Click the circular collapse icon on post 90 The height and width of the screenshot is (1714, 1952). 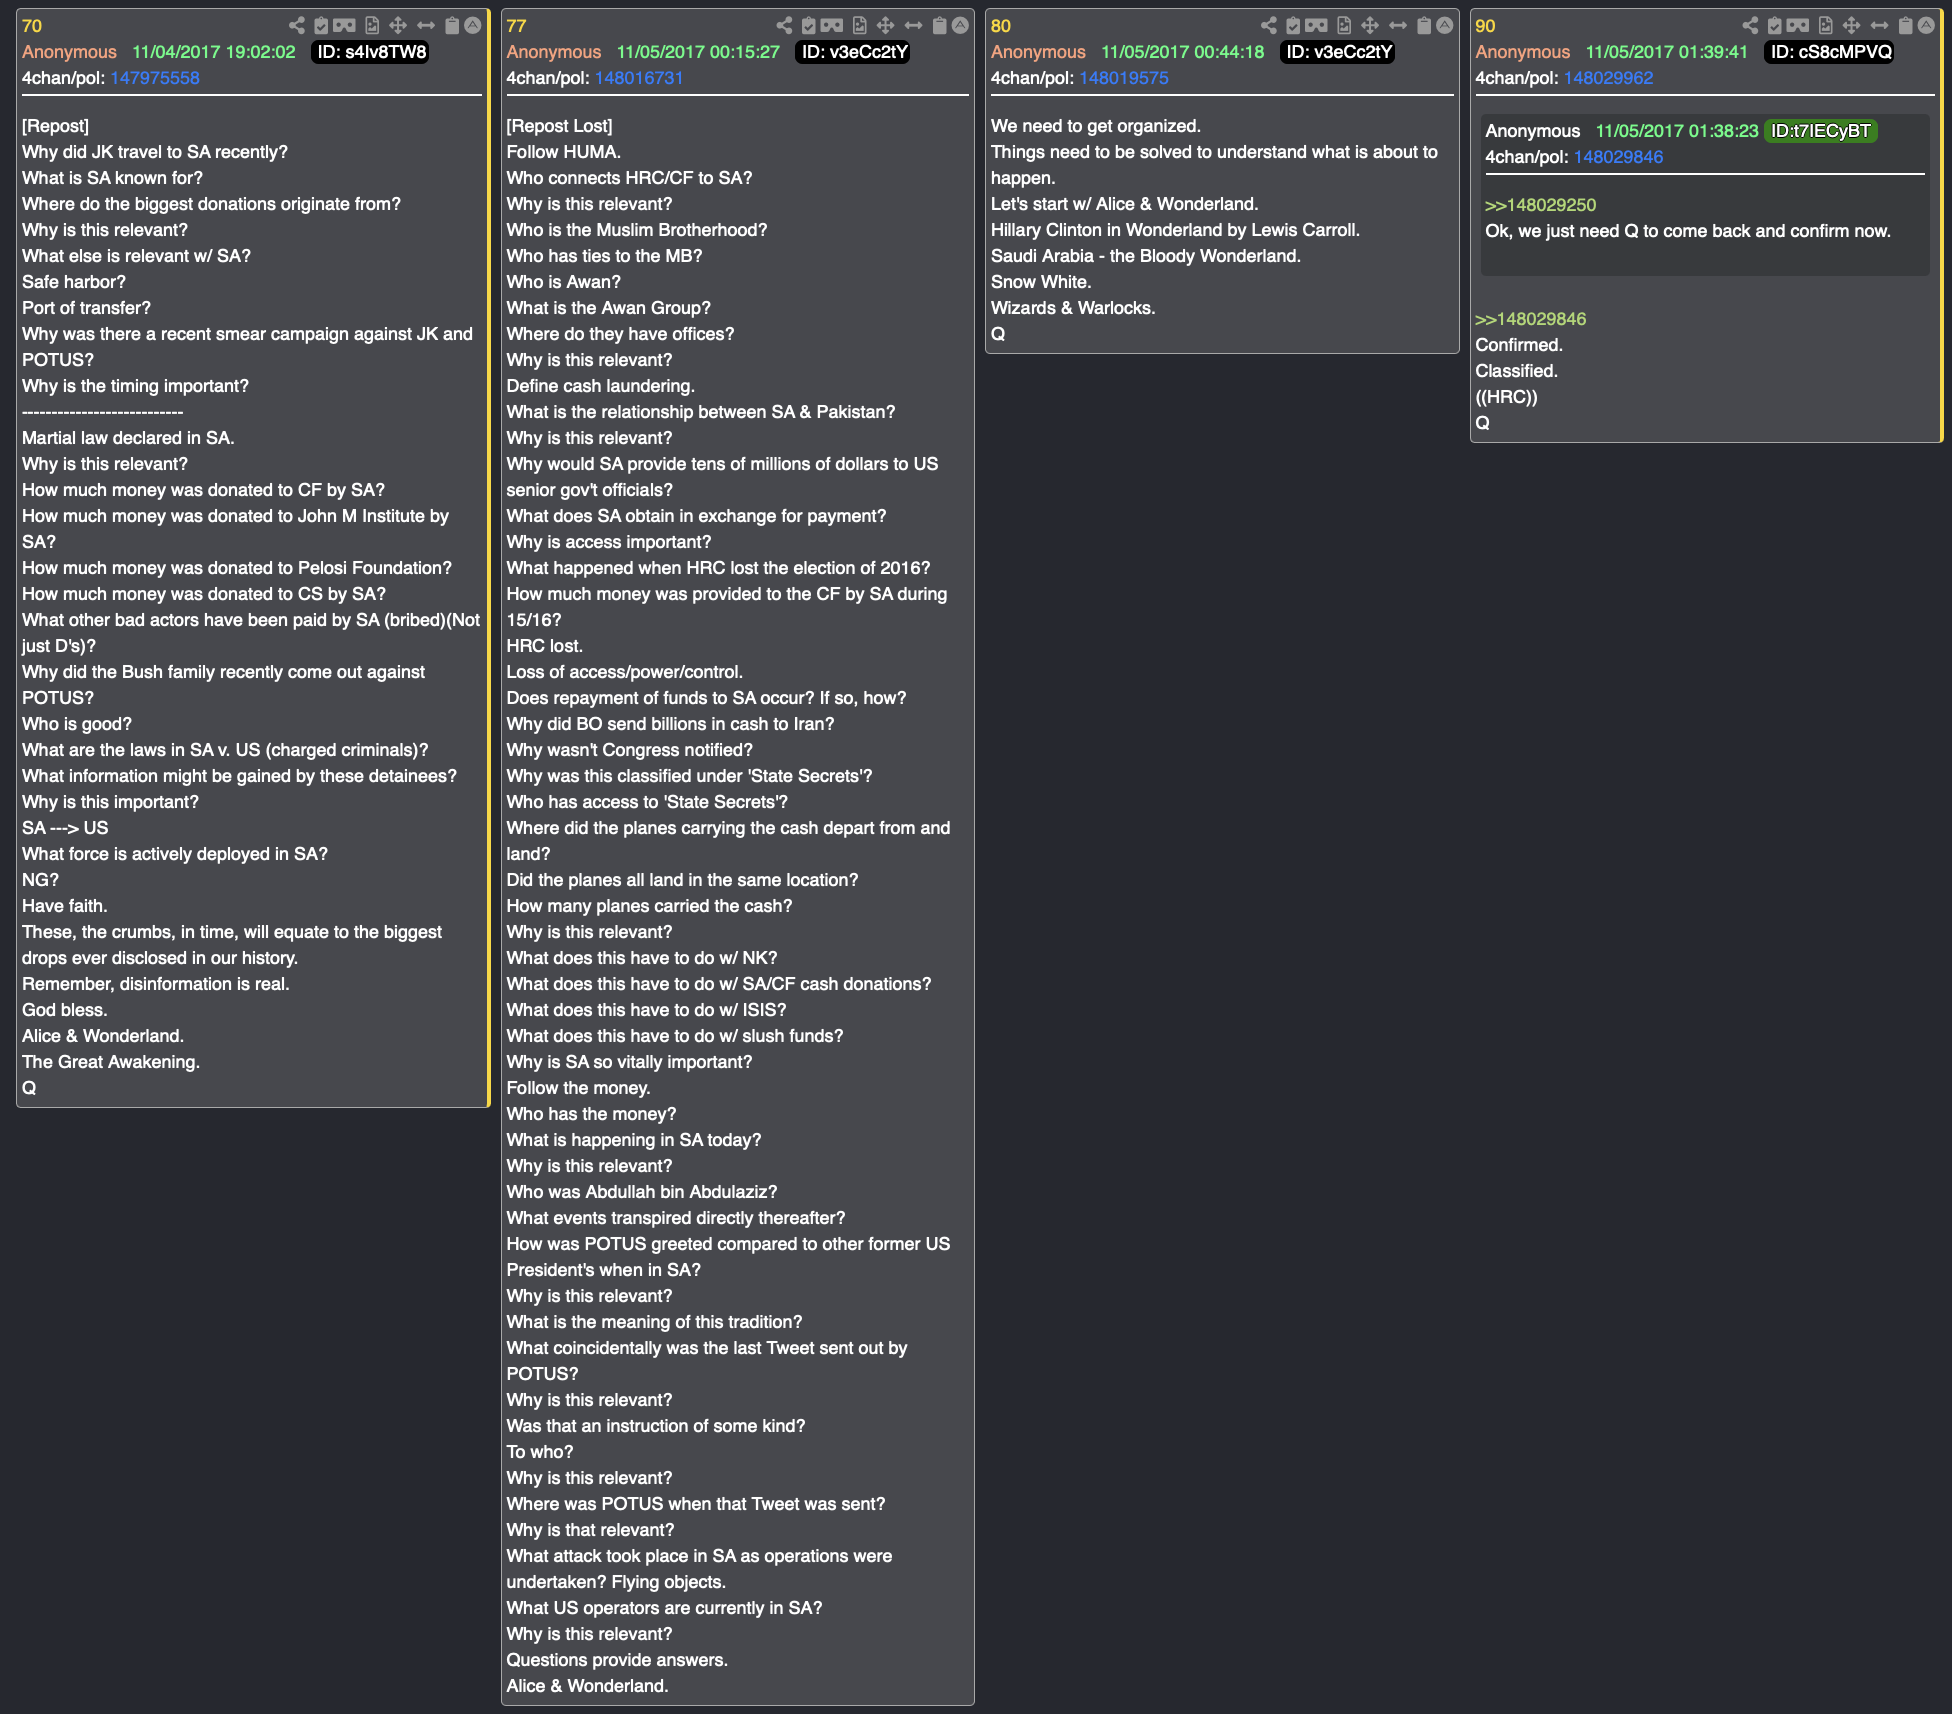1926,25
